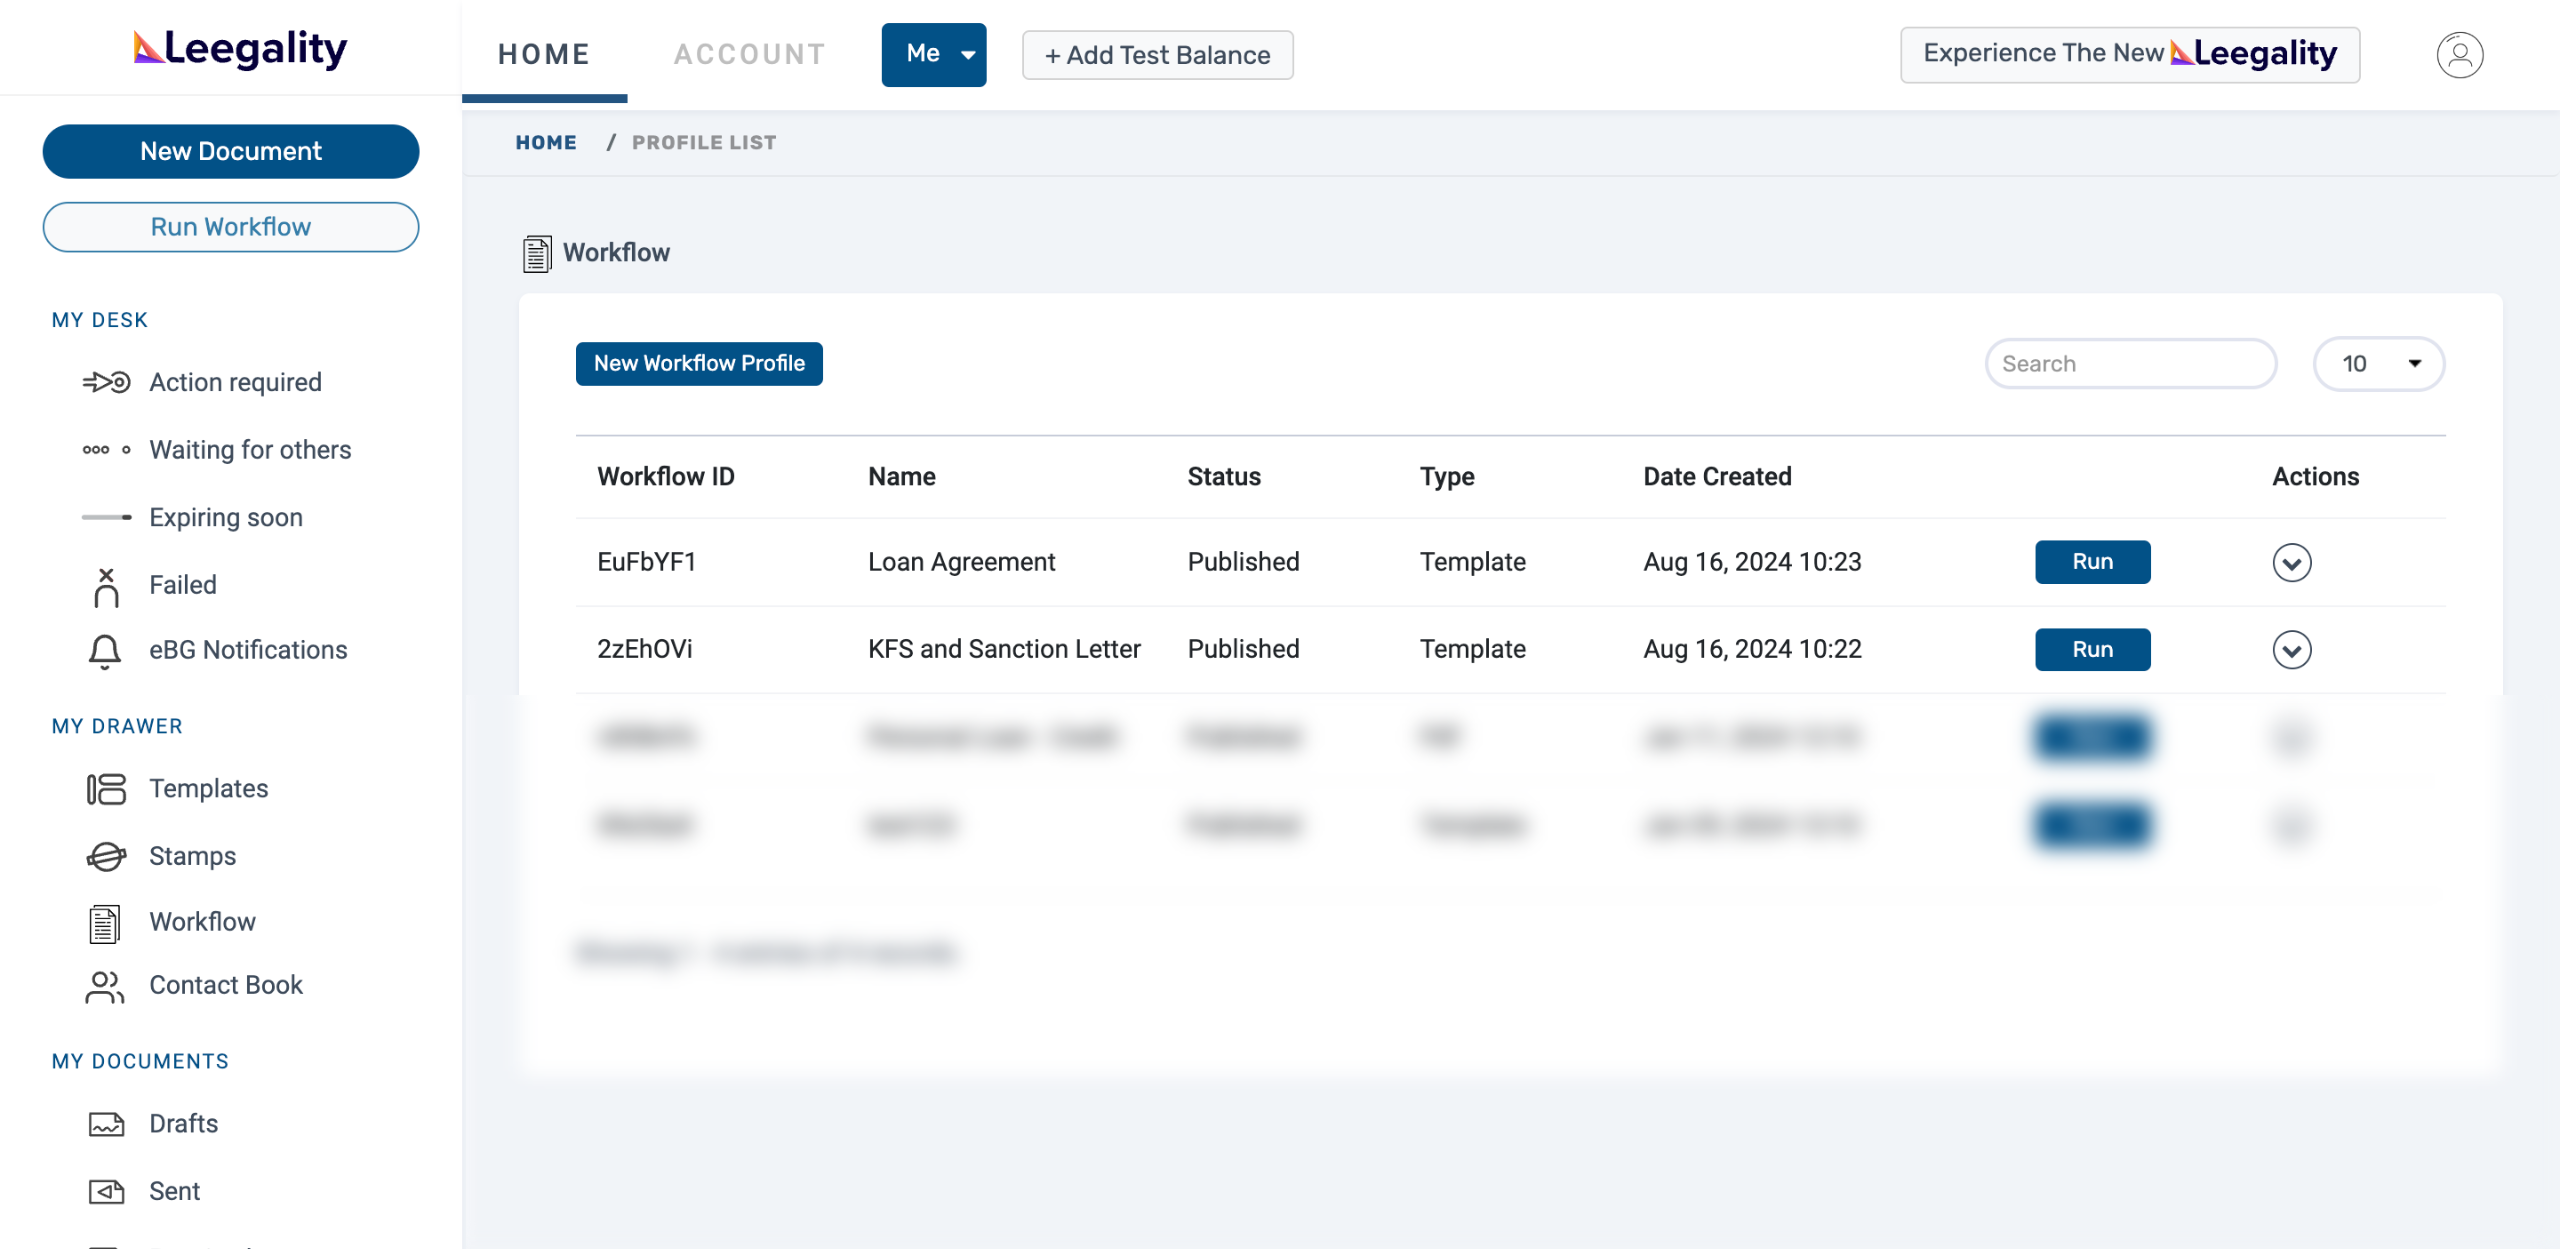Viewport: 2560px width, 1249px height.
Task: Open Action required from the sidebar
Action: (235, 382)
